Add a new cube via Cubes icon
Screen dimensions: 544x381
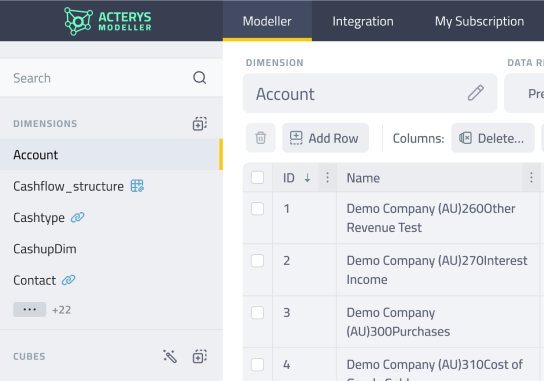pyautogui.click(x=199, y=356)
